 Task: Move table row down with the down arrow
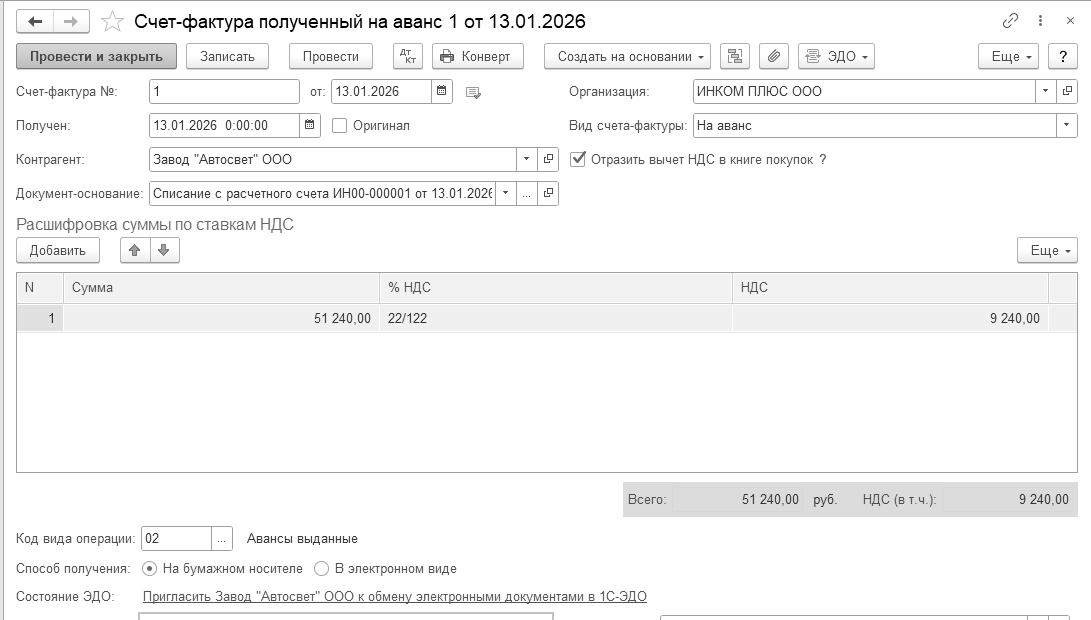coord(164,251)
